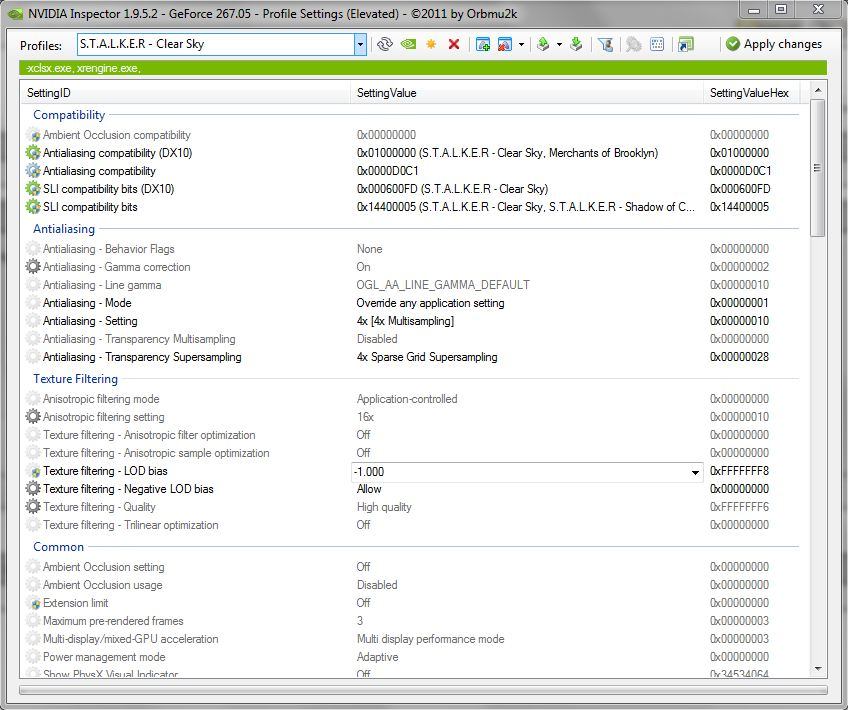This screenshot has height=710, width=848.
Task: Refresh the current profile settings
Action: (385, 44)
